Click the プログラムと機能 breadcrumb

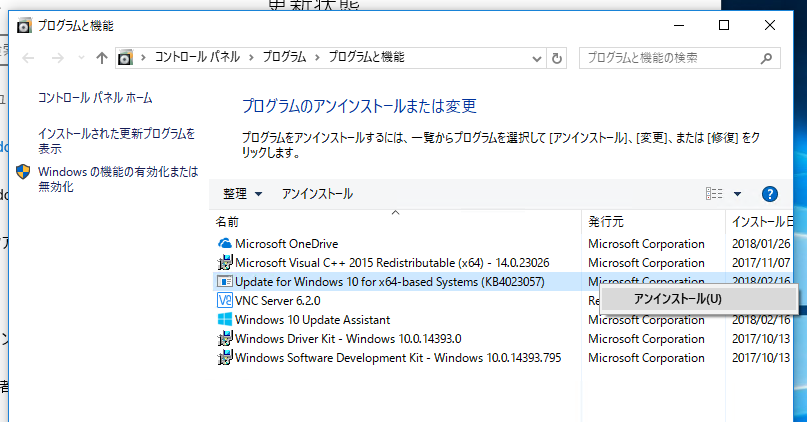366,57
